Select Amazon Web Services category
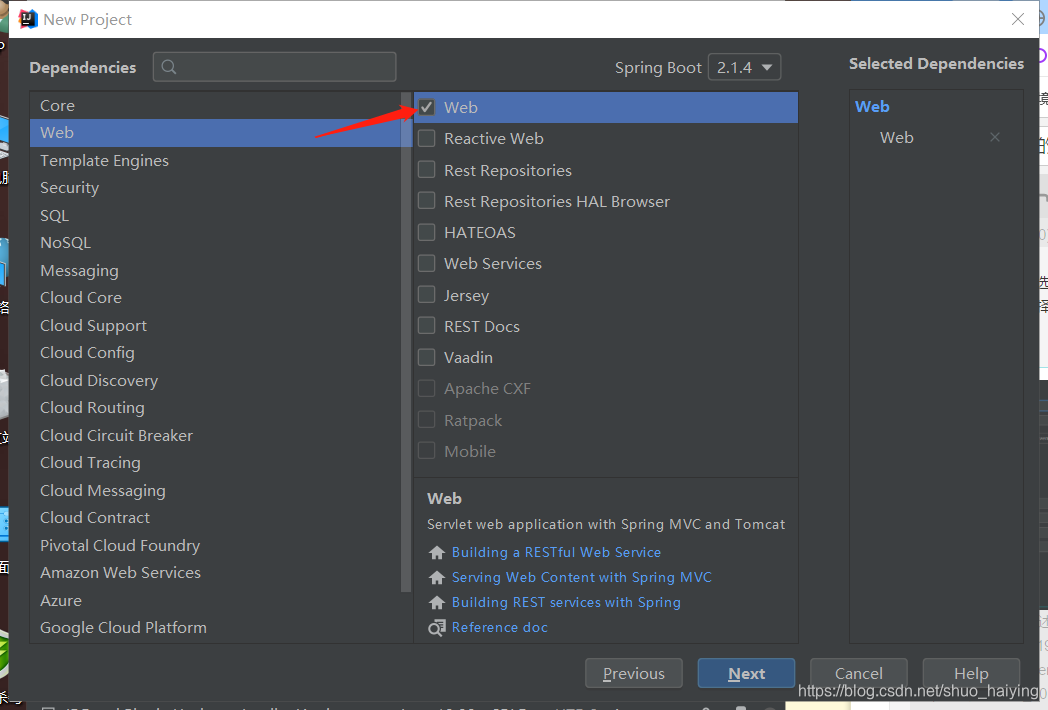The width and height of the screenshot is (1048, 710). 216,572
